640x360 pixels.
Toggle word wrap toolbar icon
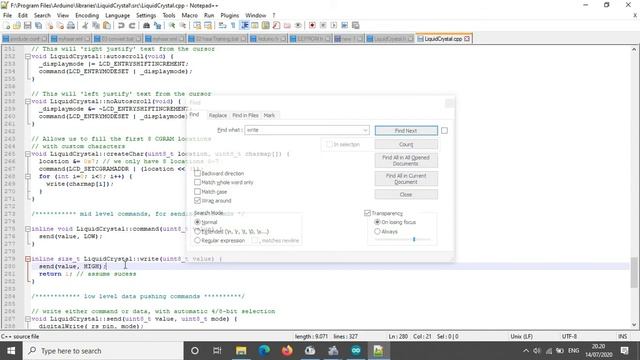222,26
